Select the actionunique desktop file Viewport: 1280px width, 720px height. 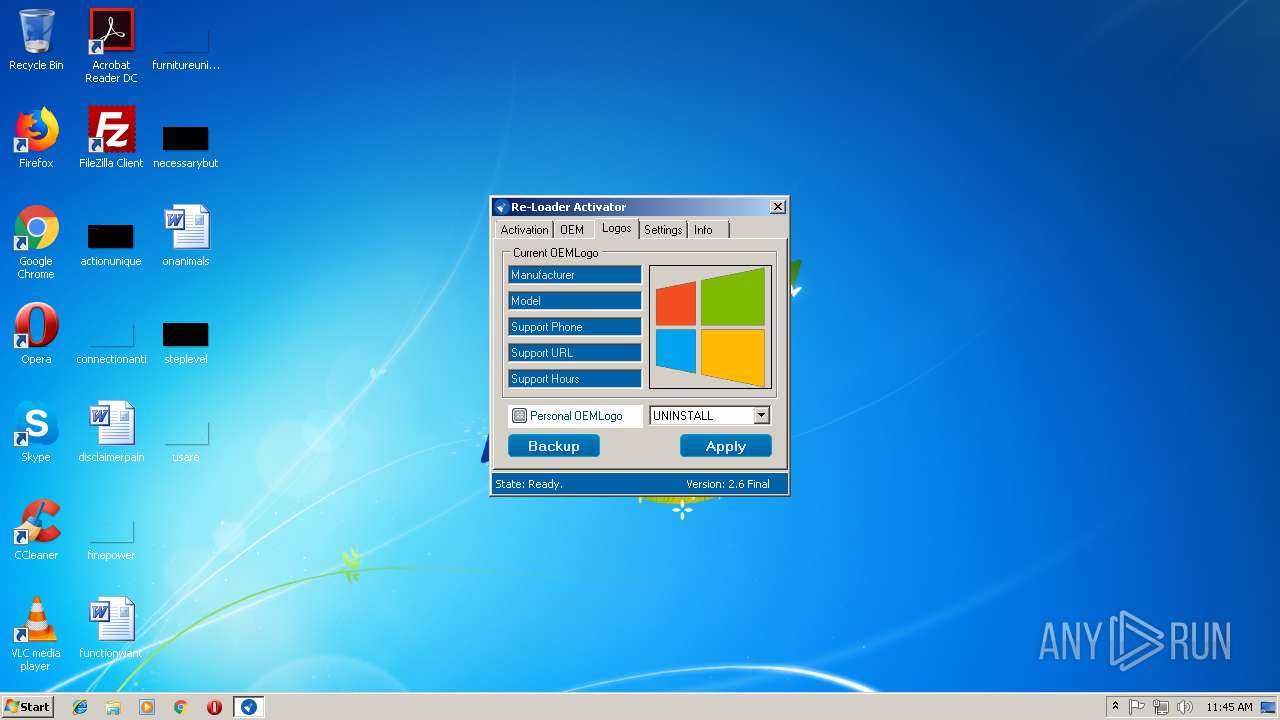[x=111, y=244]
